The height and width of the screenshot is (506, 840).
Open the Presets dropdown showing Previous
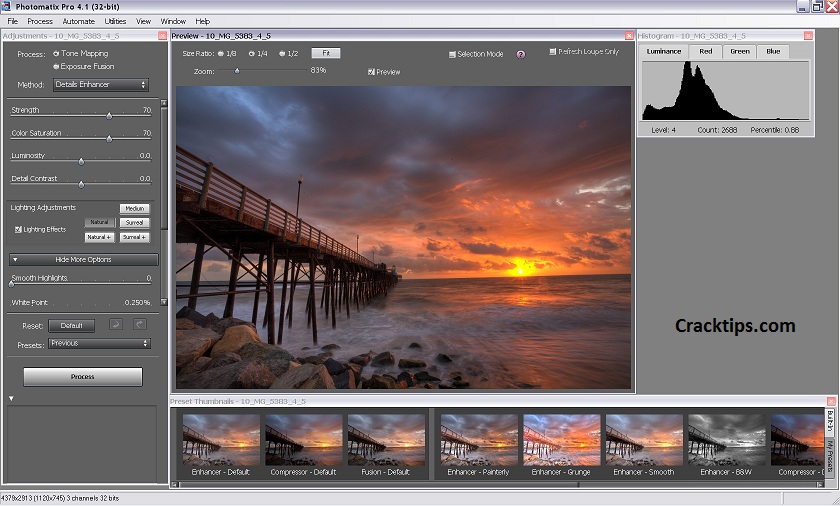coord(99,343)
